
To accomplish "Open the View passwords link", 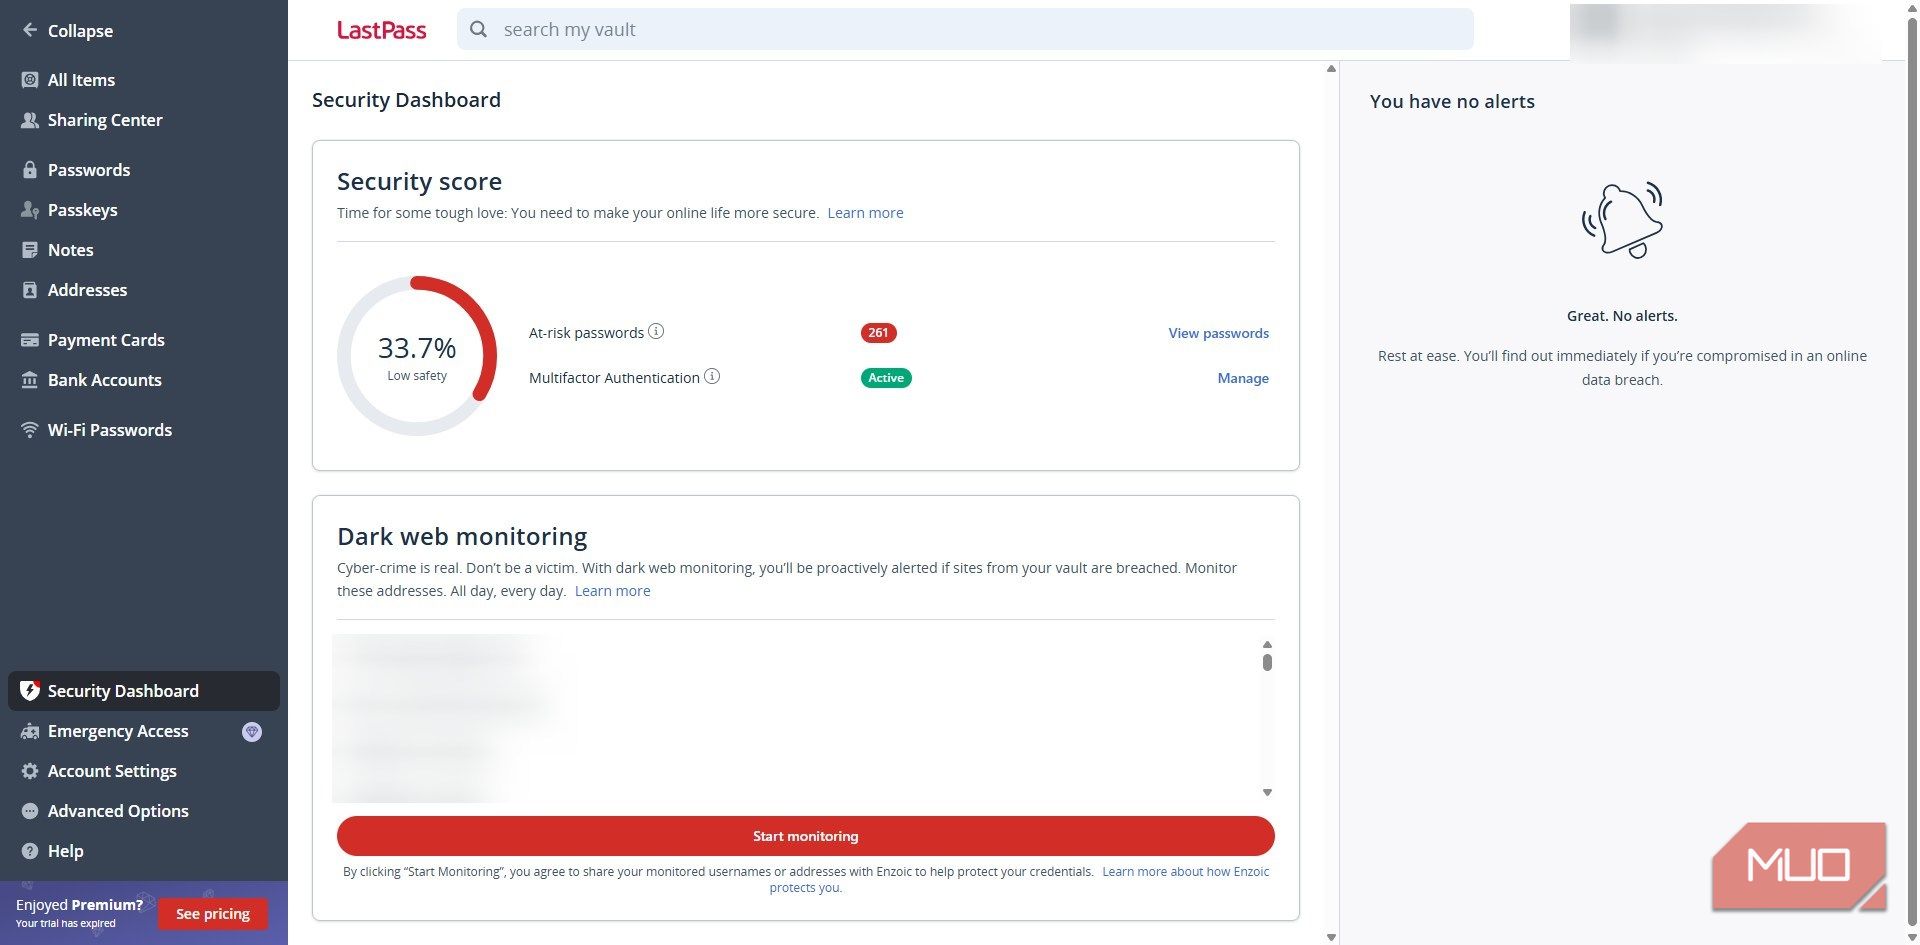I will click(x=1218, y=333).
